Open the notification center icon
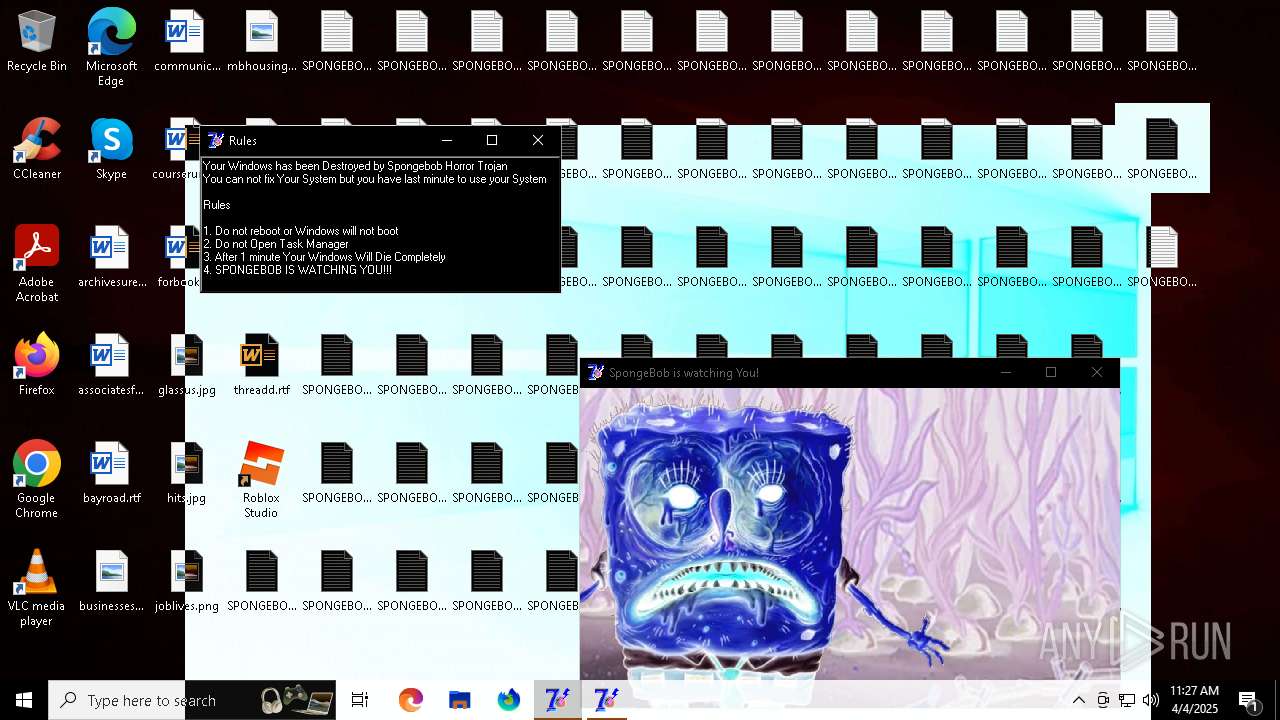Image resolution: width=1280 pixels, height=720 pixels. [x=1249, y=700]
